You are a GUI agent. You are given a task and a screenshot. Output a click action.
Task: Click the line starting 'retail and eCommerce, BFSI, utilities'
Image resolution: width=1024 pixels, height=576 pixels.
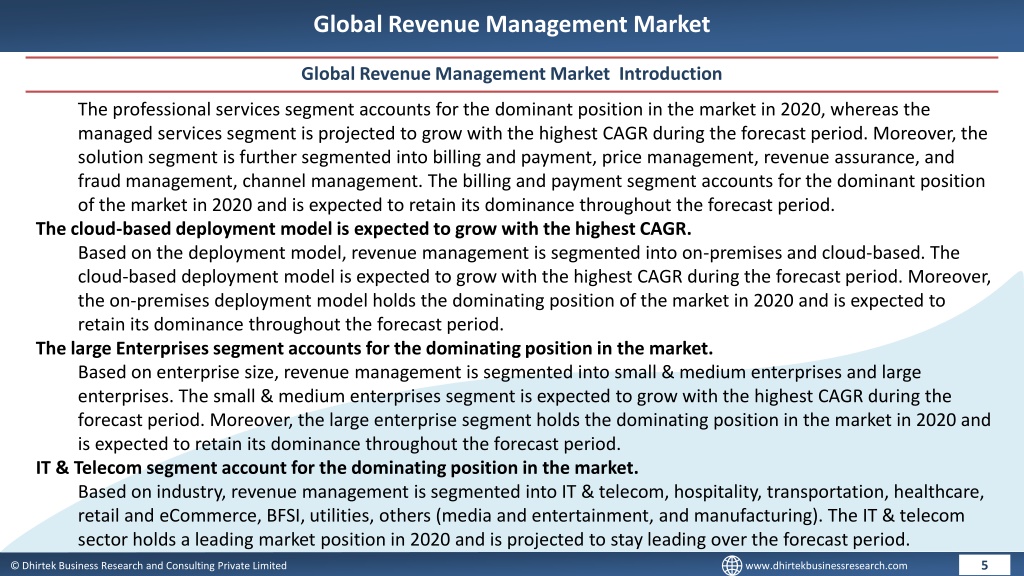[520, 516]
